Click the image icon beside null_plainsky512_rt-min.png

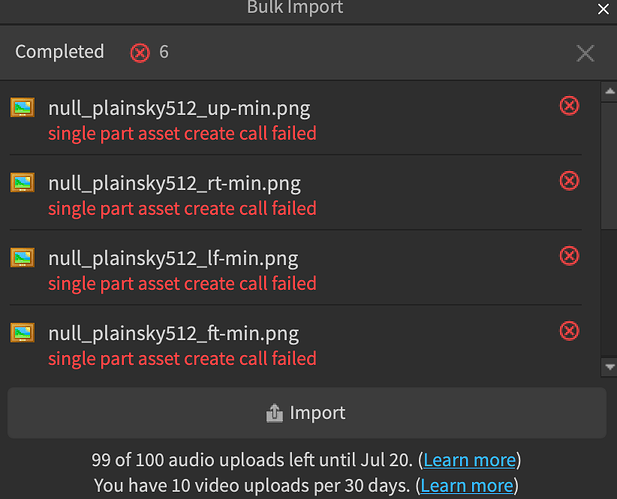[22, 182]
